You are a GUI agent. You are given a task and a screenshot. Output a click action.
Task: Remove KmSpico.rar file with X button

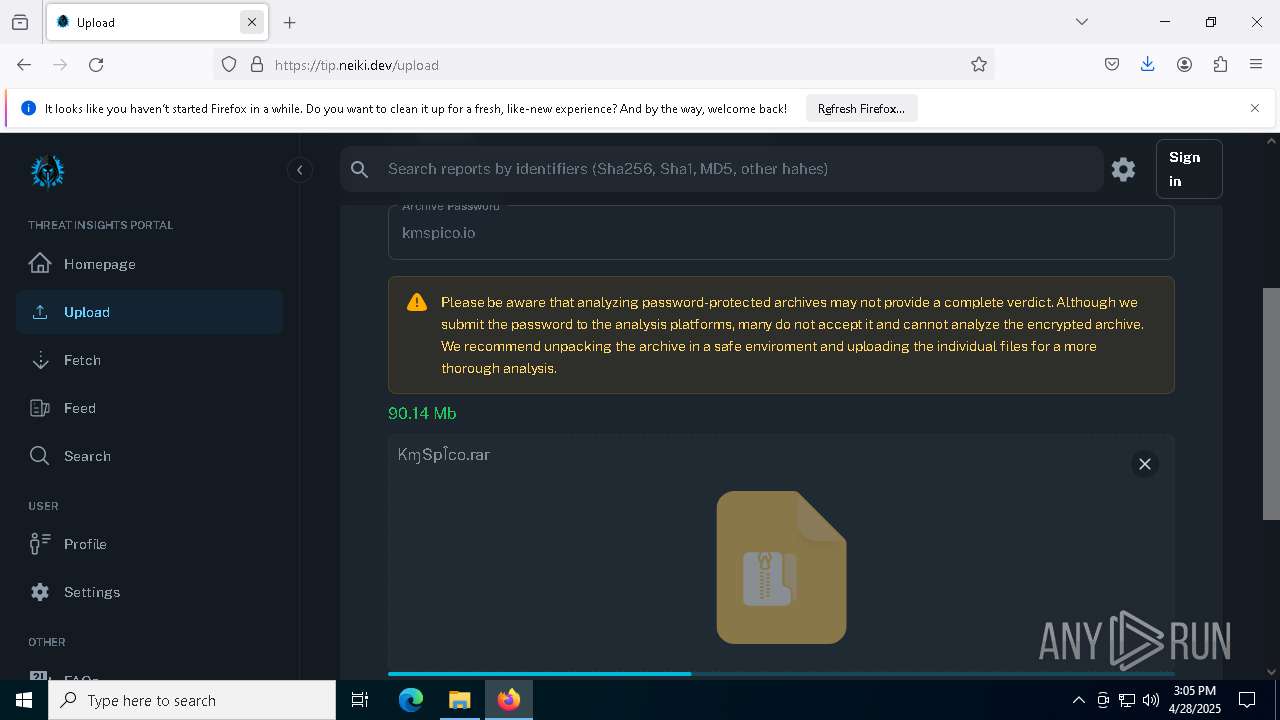pyautogui.click(x=1145, y=464)
